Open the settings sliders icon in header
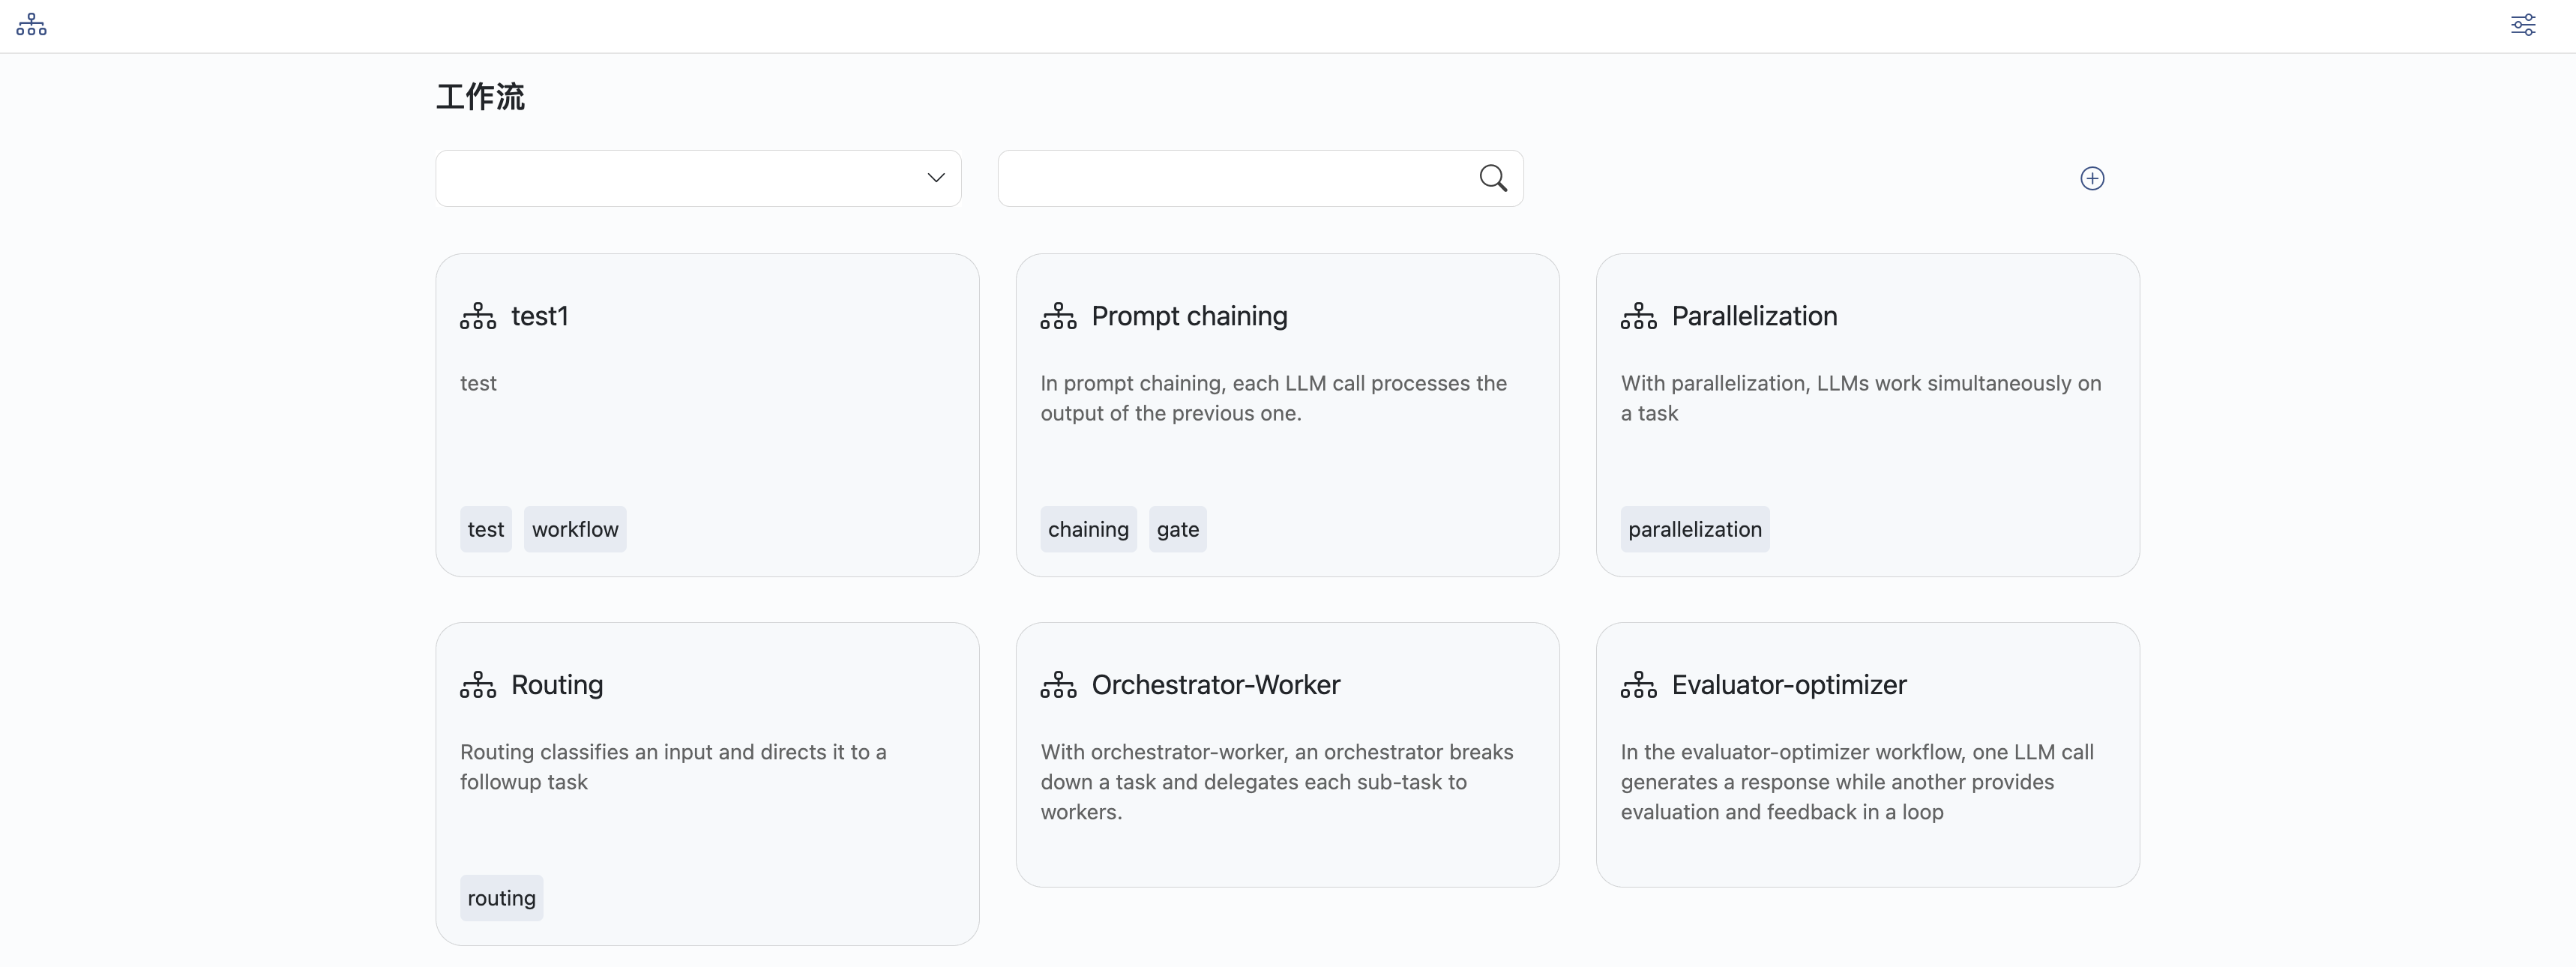This screenshot has width=2576, height=967. 2523,25
